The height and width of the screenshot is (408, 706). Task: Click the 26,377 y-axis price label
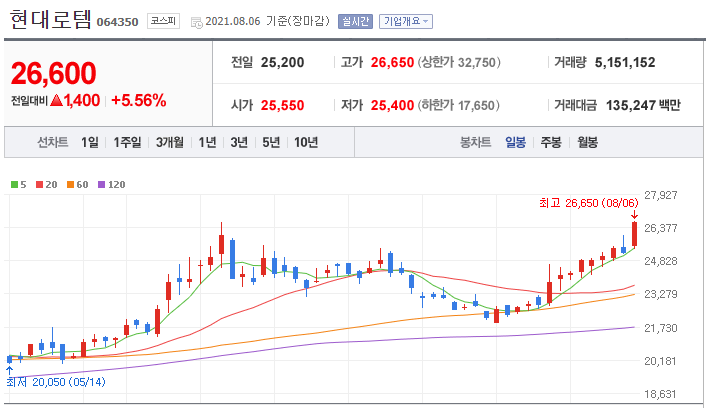pyautogui.click(x=661, y=228)
